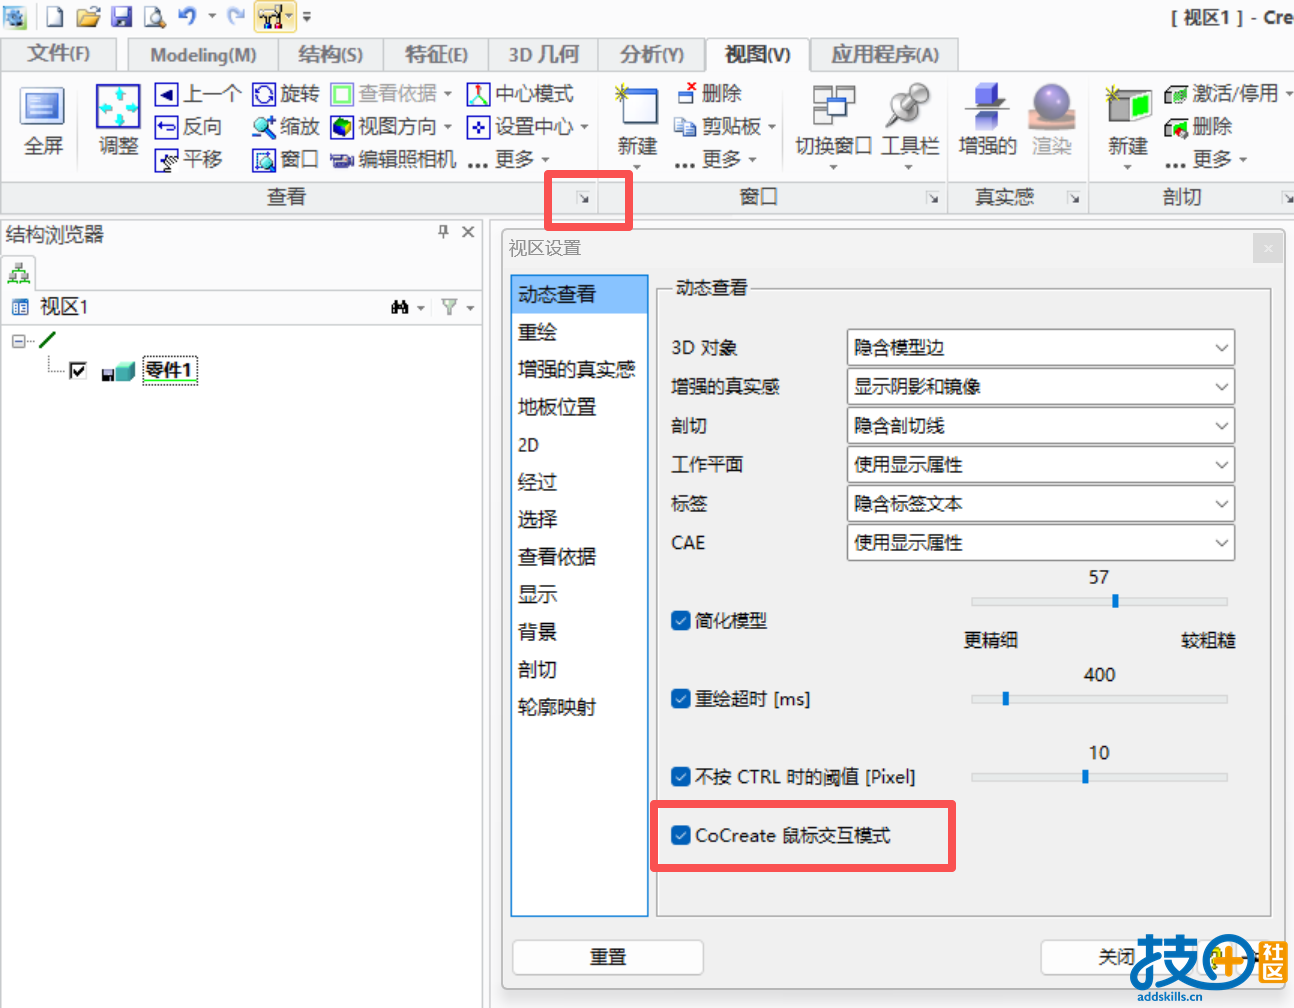Click the 剪贴板 clipboard icon
Image resolution: width=1294 pixels, height=1008 pixels.
point(685,127)
